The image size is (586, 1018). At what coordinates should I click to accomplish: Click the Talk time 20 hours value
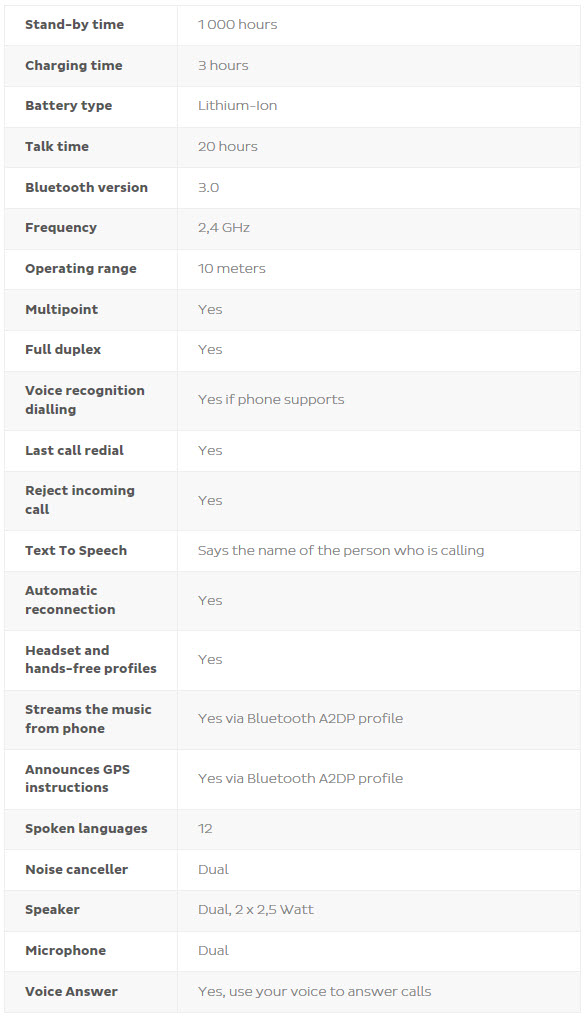point(228,147)
